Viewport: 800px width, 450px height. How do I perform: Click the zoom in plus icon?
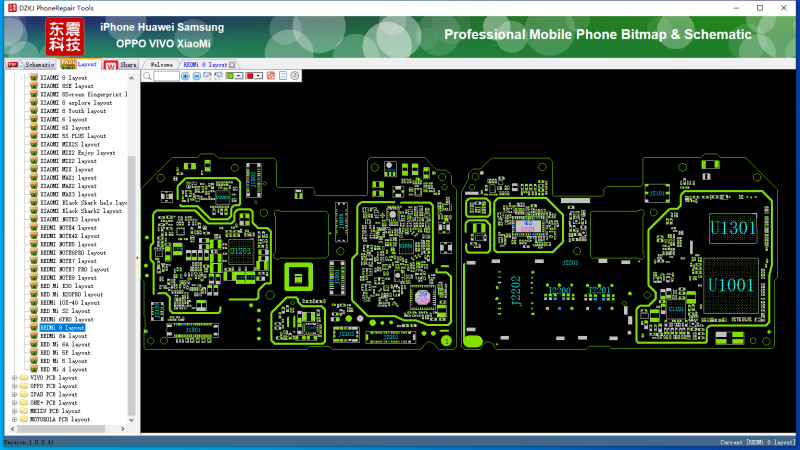[185, 76]
